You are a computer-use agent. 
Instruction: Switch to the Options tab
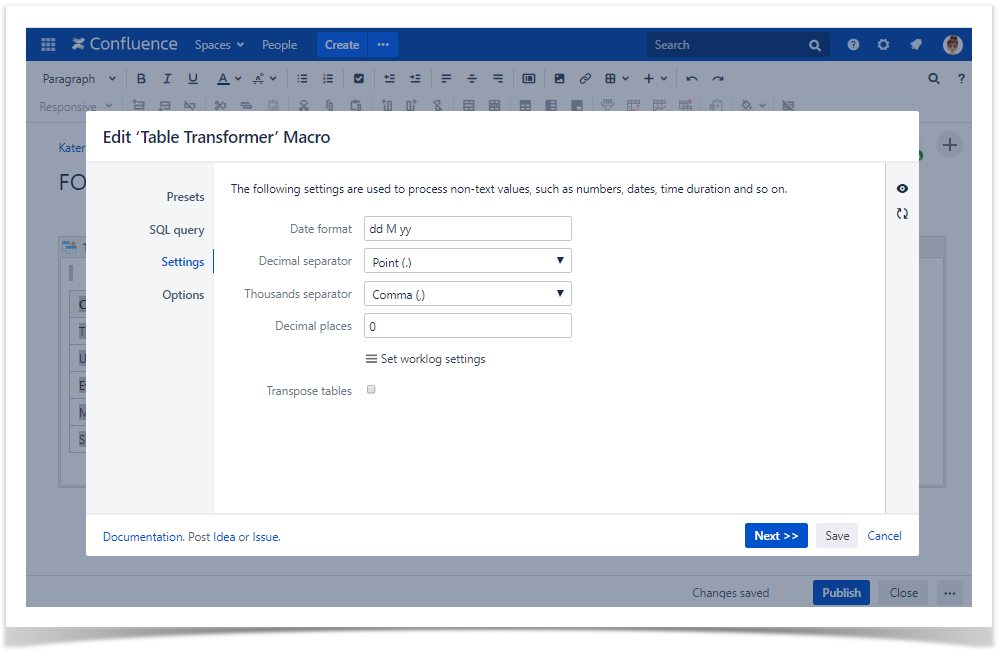click(x=183, y=295)
